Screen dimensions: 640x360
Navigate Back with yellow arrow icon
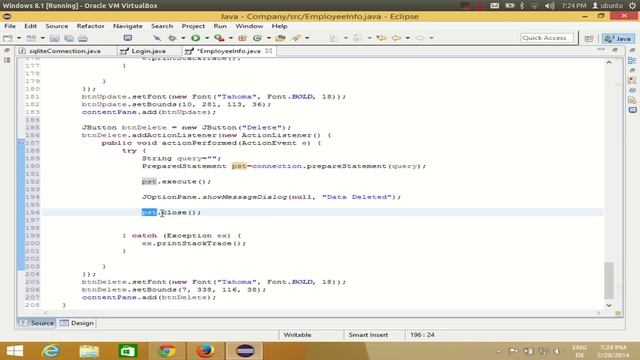[396, 38]
